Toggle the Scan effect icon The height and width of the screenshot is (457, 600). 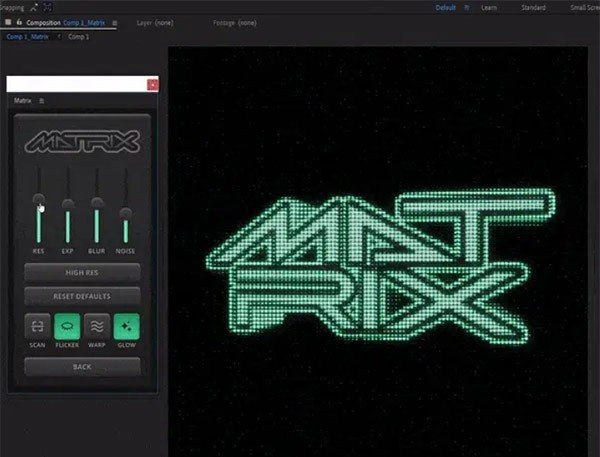38,327
